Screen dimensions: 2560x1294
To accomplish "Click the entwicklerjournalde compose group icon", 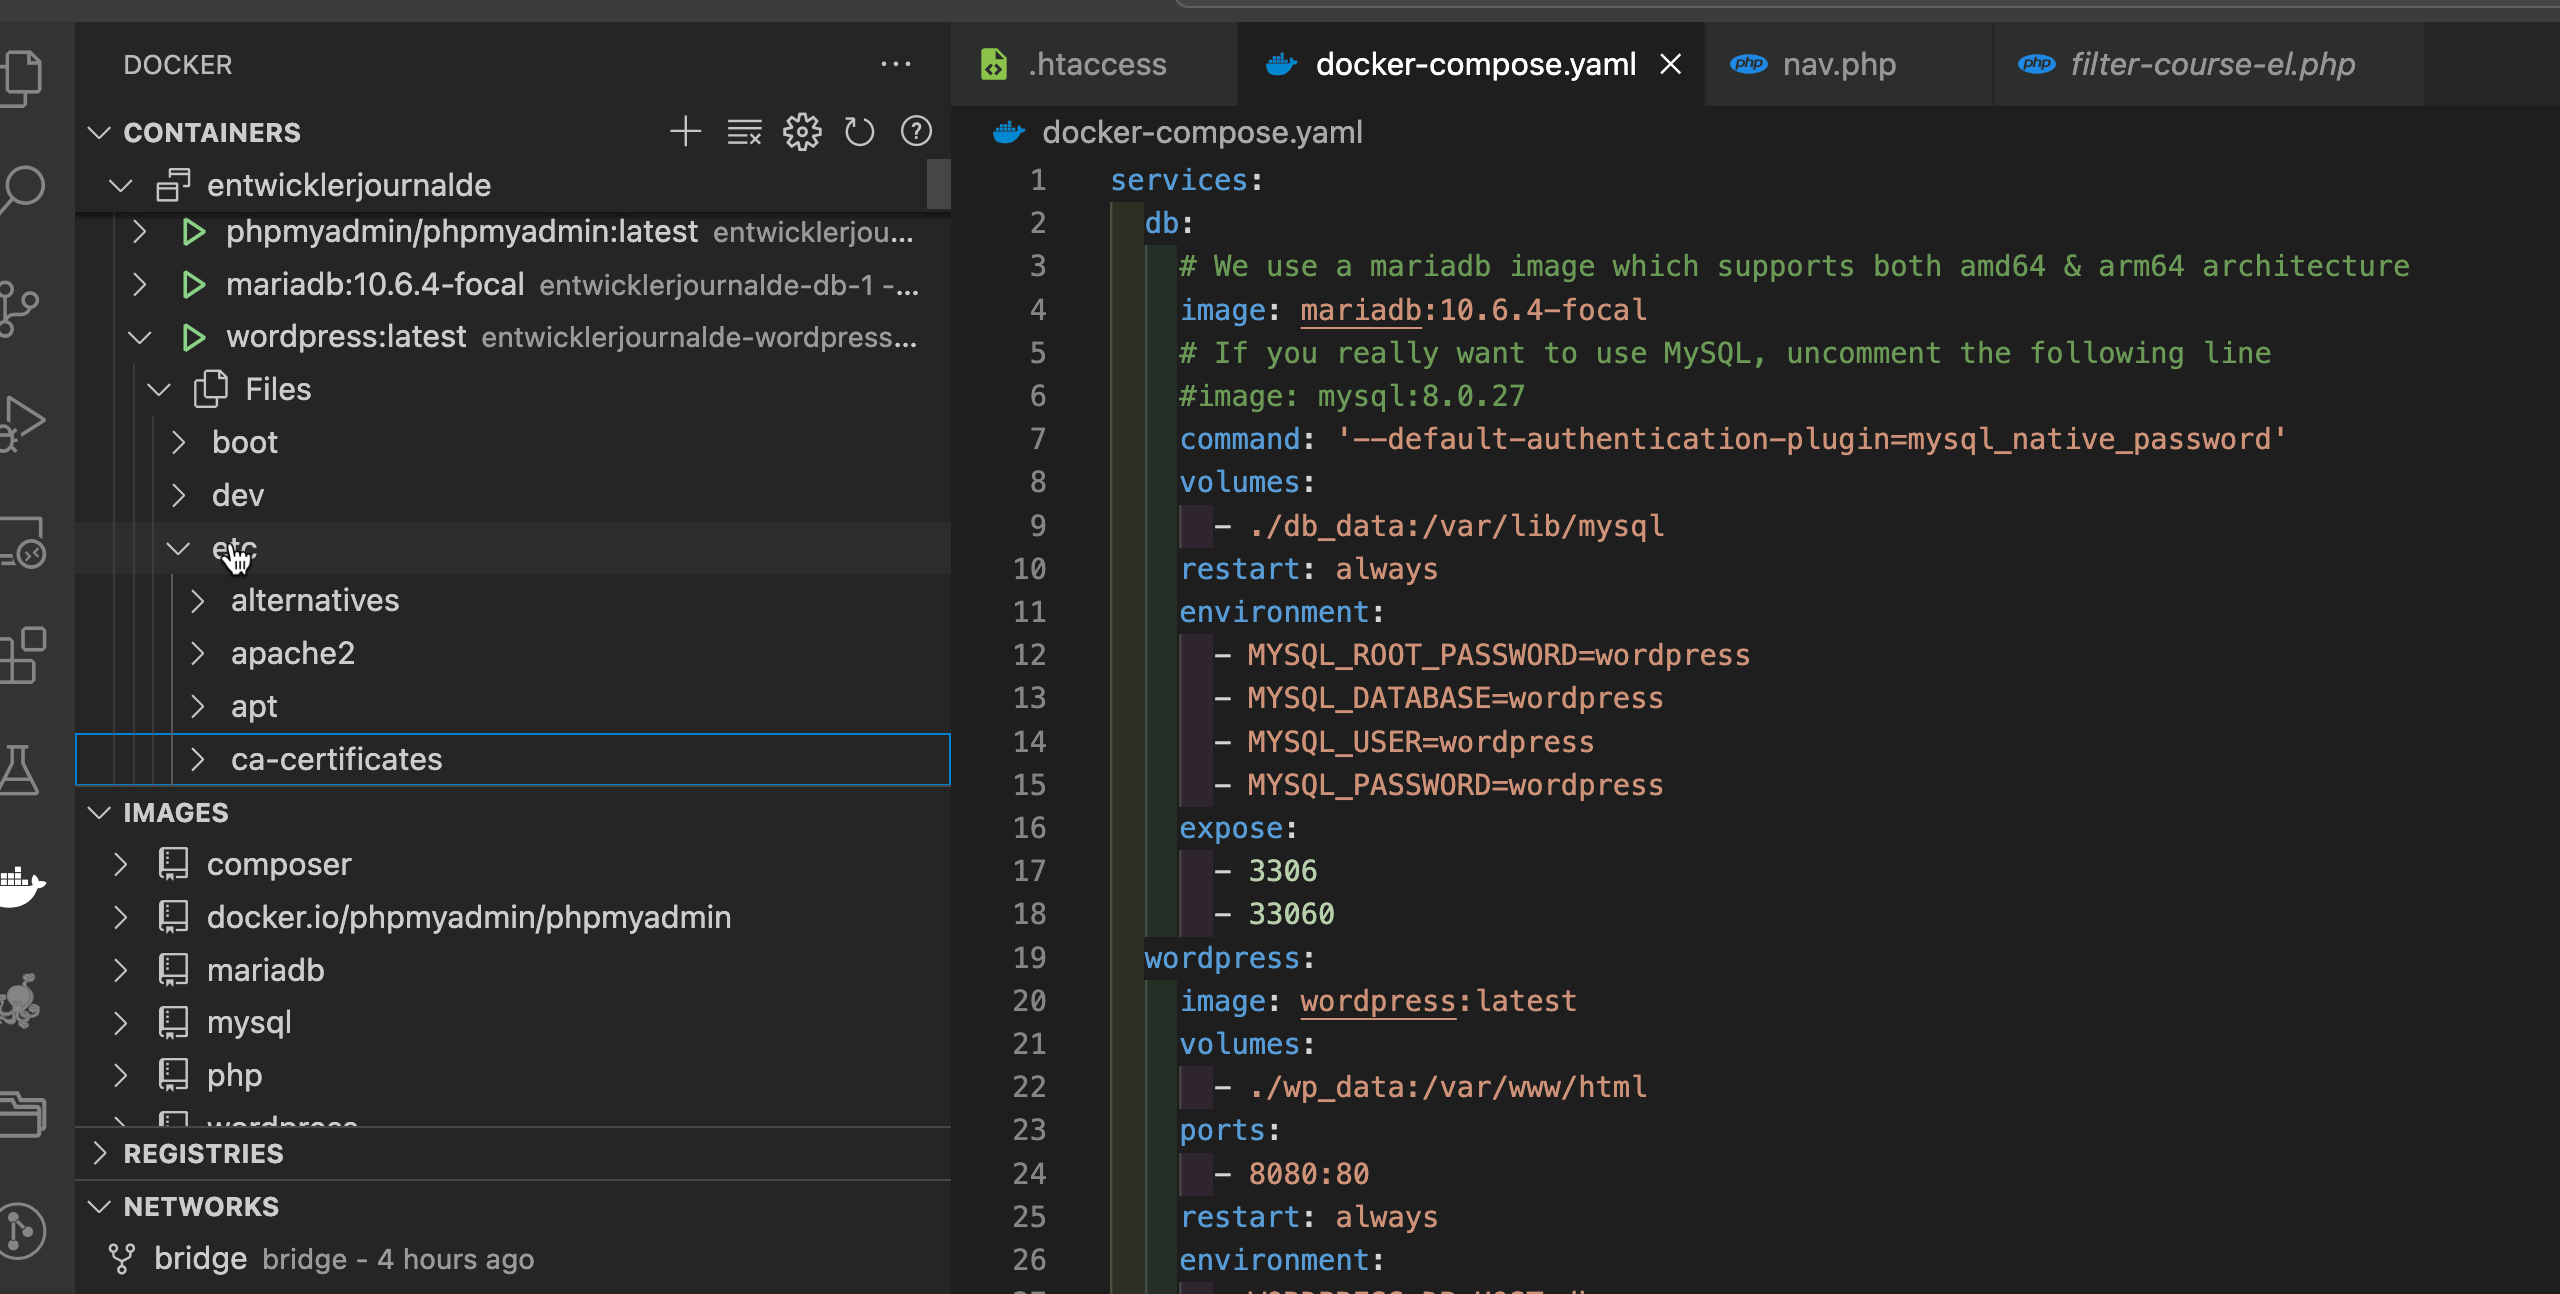I will [173, 185].
